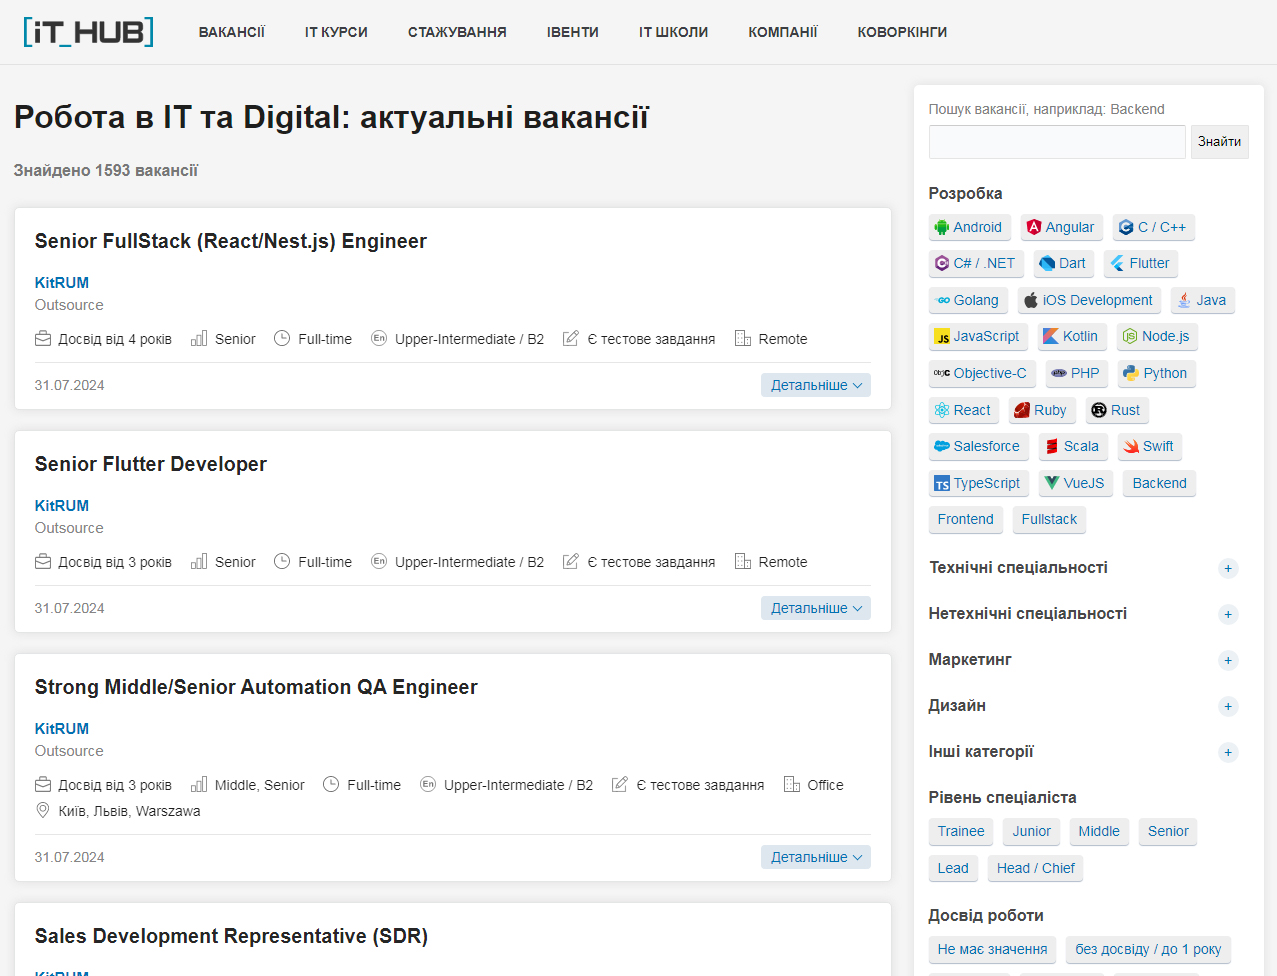Image resolution: width=1277 pixels, height=976 pixels.
Task: Click the IT_HUB logo
Action: [88, 32]
